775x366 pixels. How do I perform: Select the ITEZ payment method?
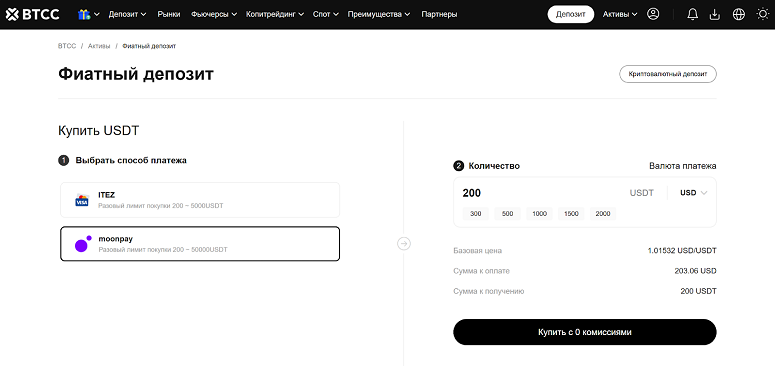[200, 200]
